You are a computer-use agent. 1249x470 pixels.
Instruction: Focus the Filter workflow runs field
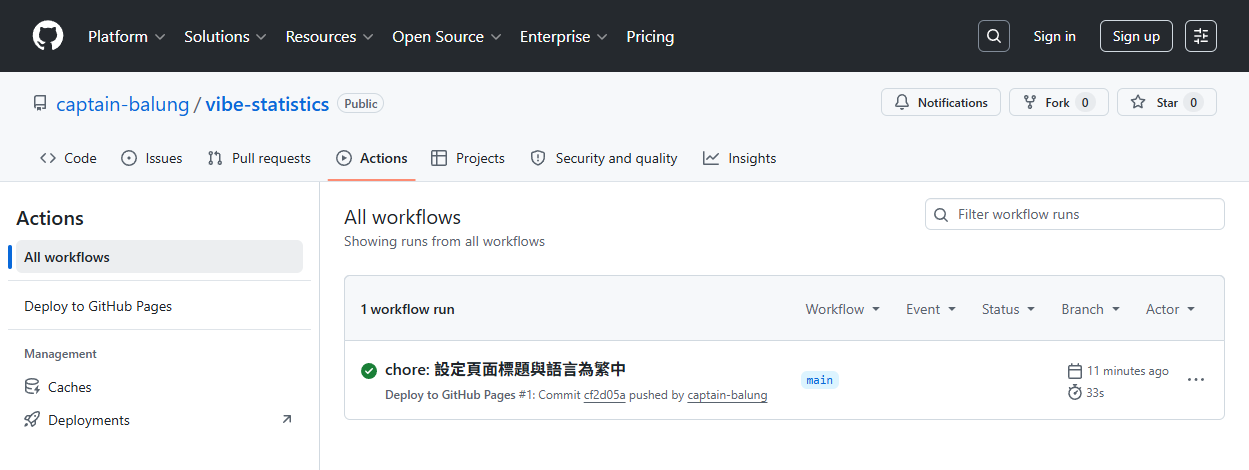(x=1075, y=214)
